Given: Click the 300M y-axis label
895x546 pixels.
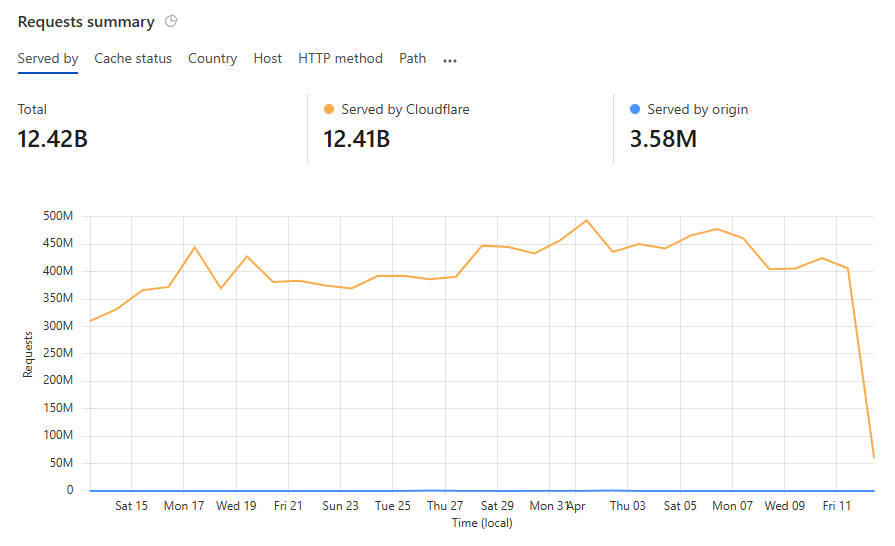Looking at the screenshot, I should [58, 326].
